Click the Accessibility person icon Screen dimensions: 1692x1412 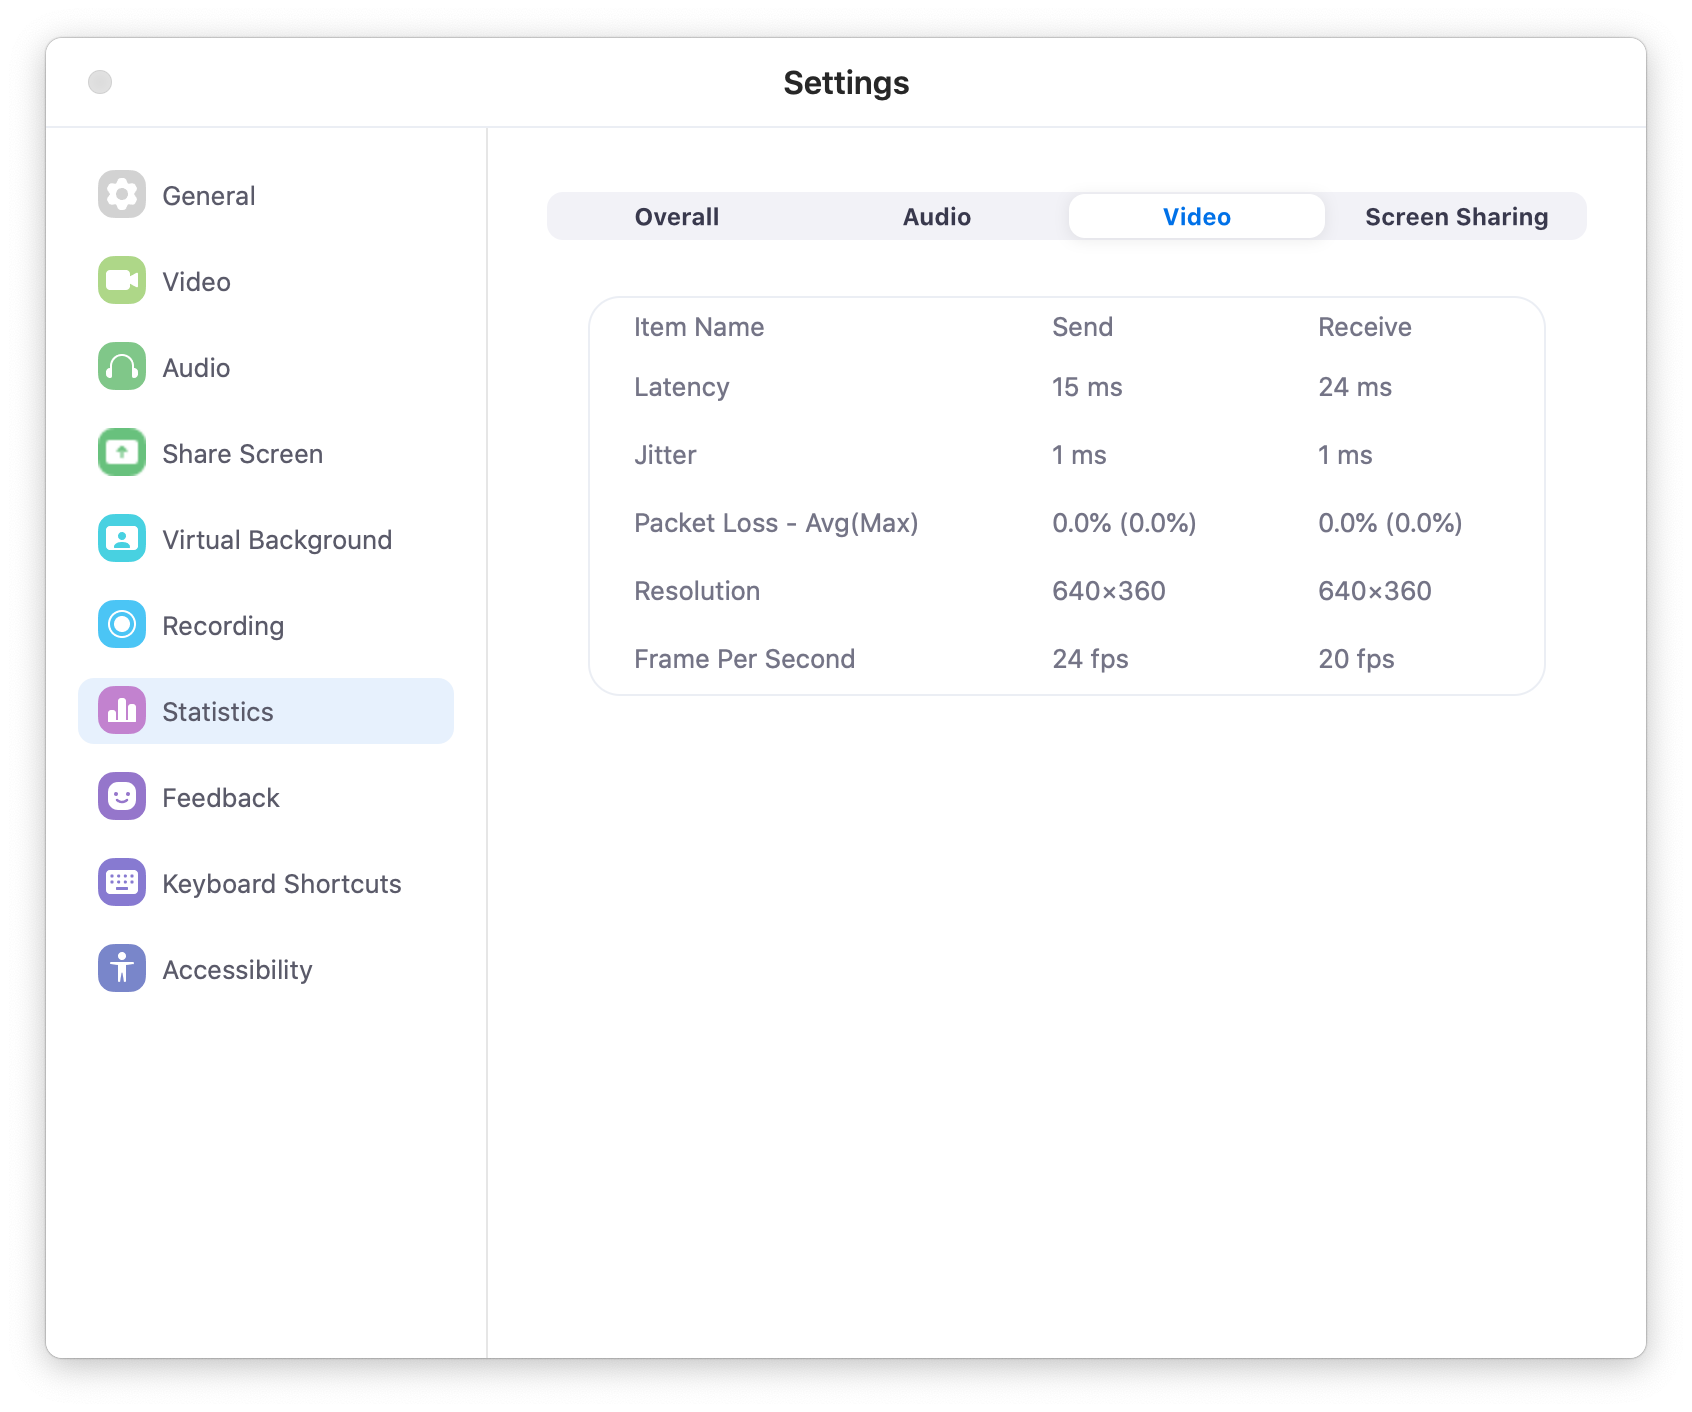click(x=122, y=968)
